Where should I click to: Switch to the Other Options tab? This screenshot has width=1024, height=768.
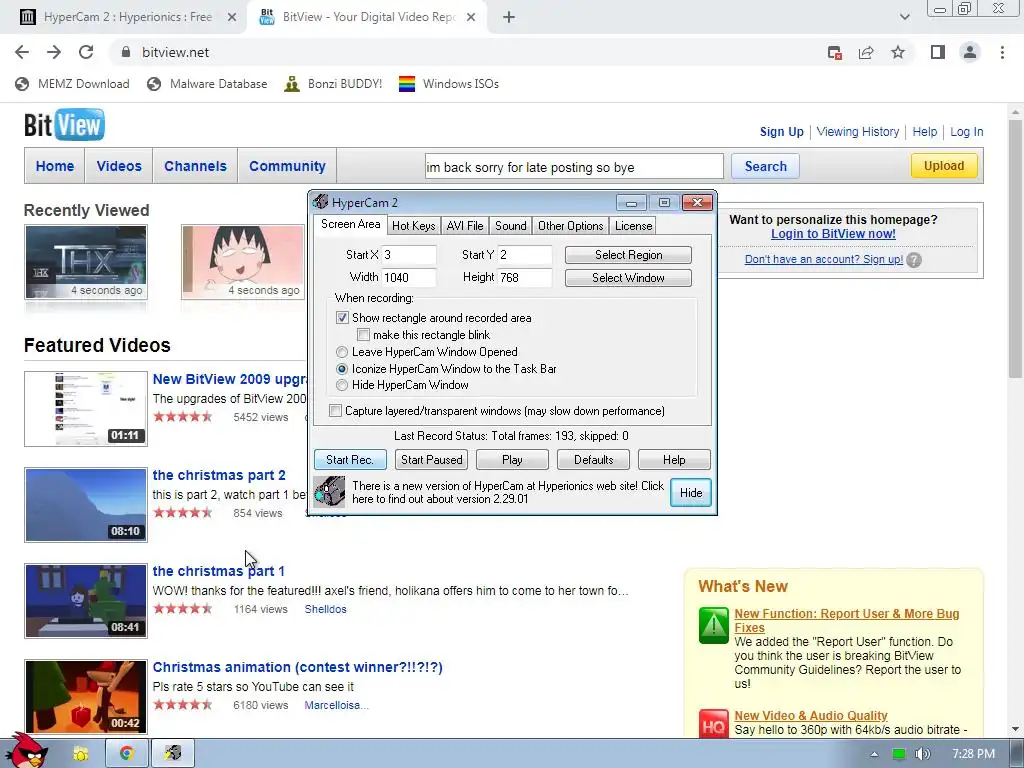(x=571, y=226)
